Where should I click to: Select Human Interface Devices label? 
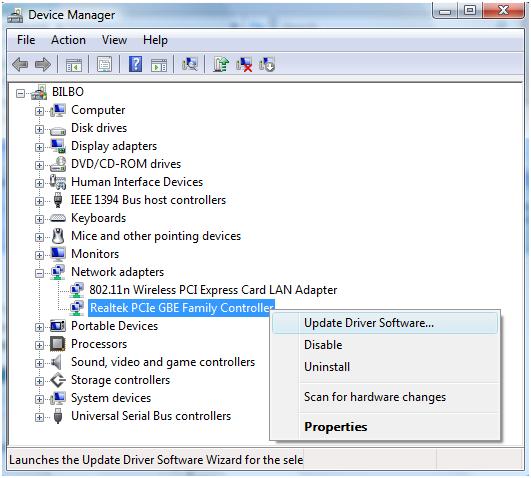tap(137, 182)
